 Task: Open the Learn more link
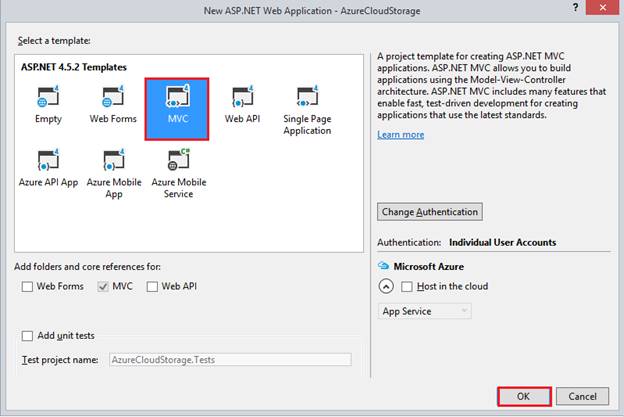coord(400,135)
